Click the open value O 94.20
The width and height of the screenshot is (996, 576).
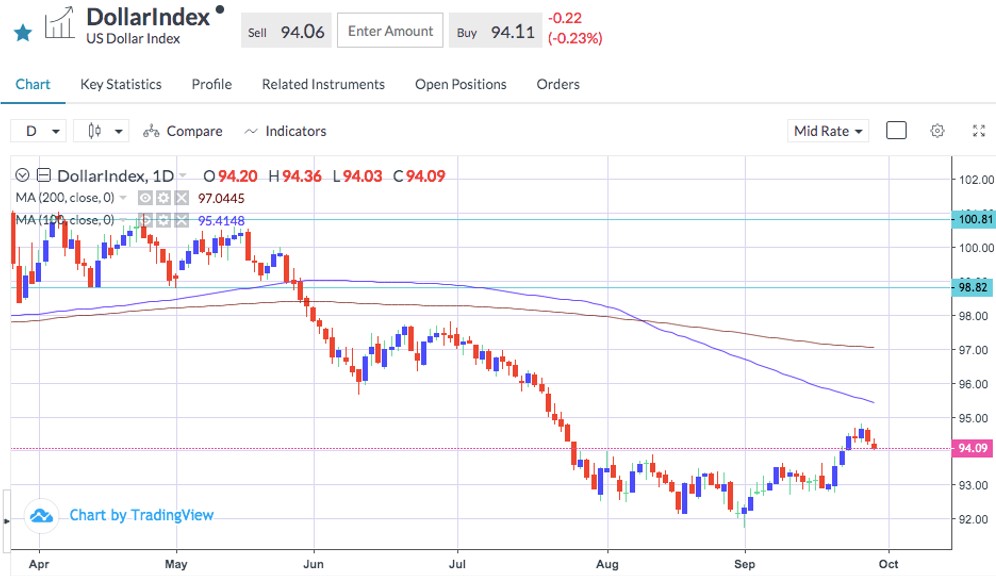230,176
